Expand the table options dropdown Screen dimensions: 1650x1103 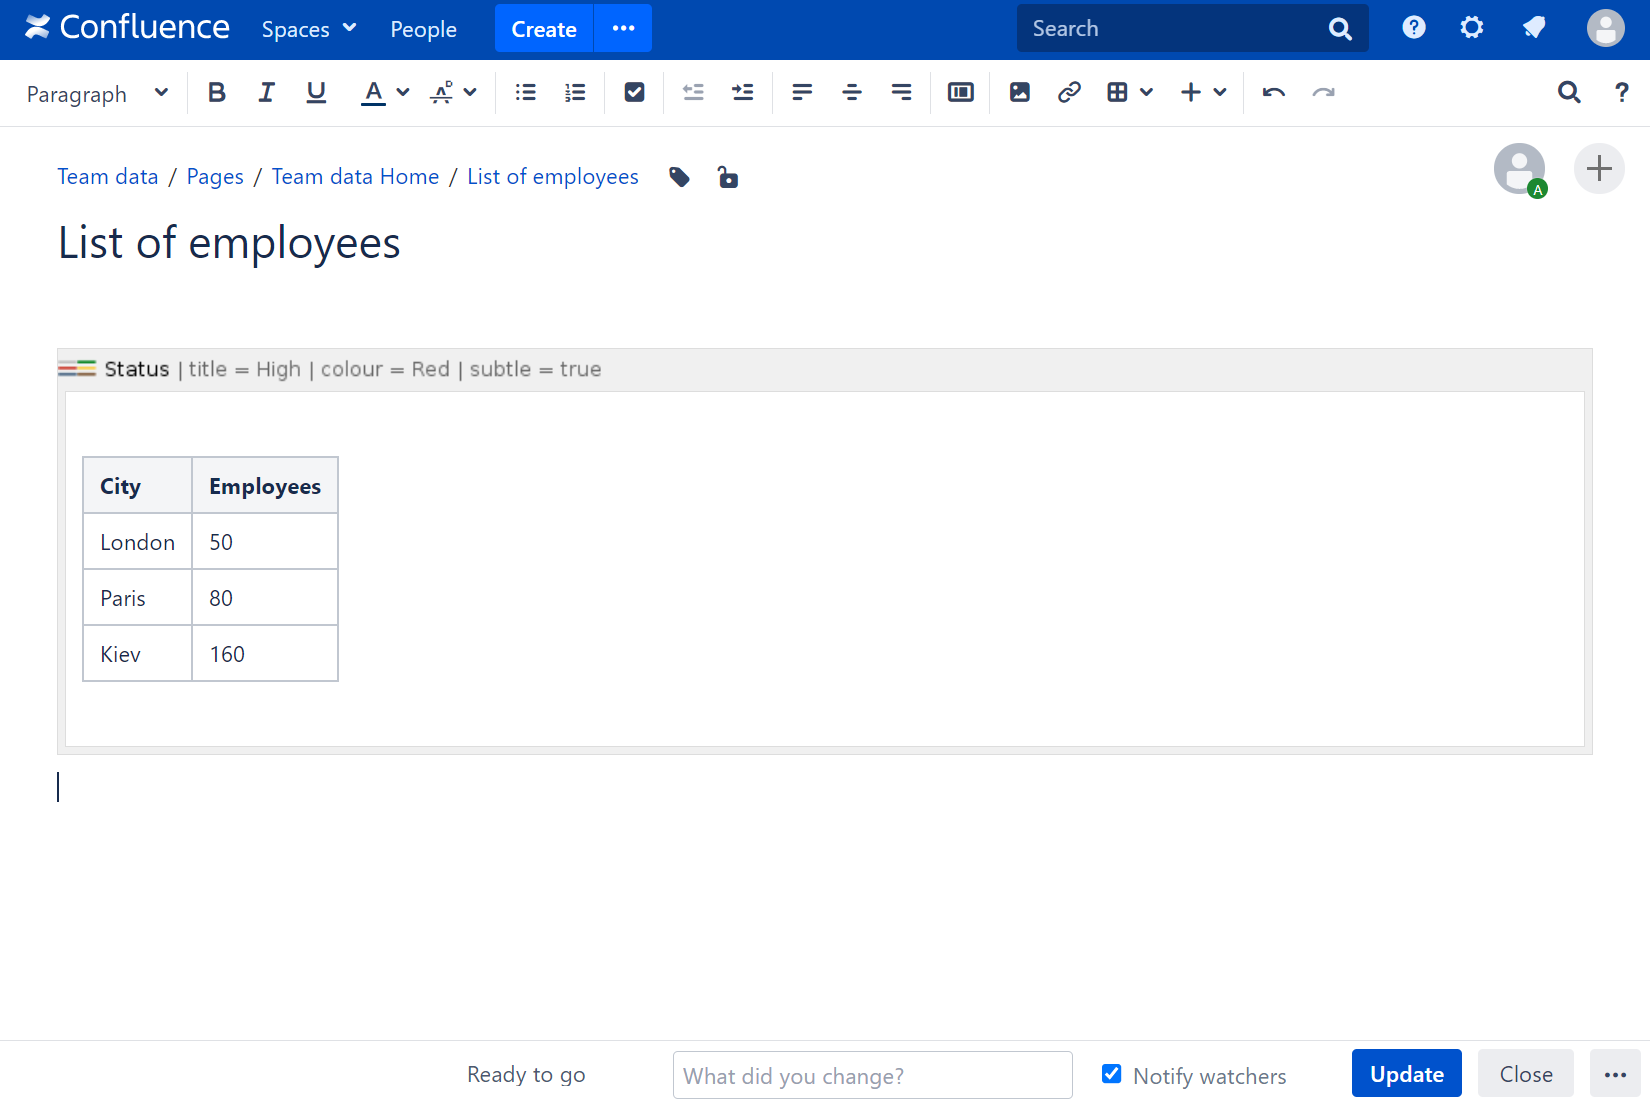pyautogui.click(x=1146, y=93)
